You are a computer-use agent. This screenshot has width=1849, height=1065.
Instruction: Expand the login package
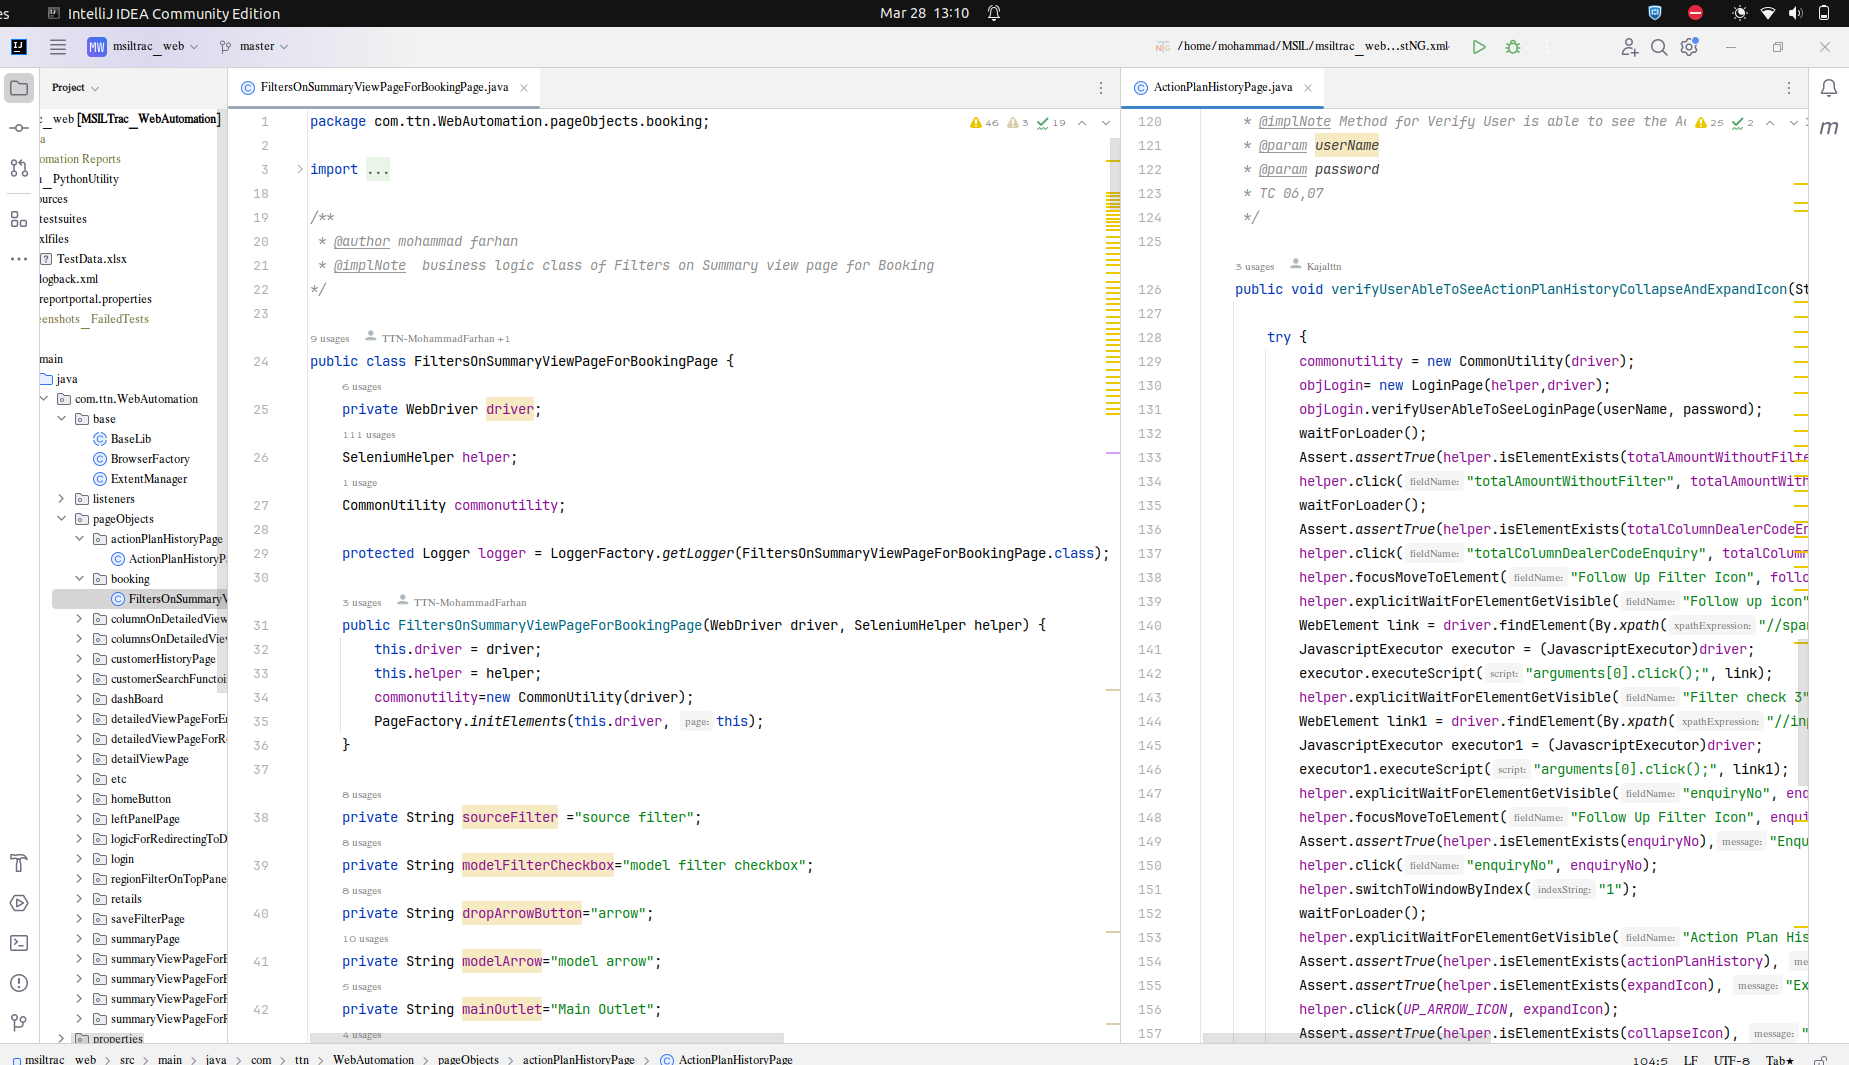[80, 859]
